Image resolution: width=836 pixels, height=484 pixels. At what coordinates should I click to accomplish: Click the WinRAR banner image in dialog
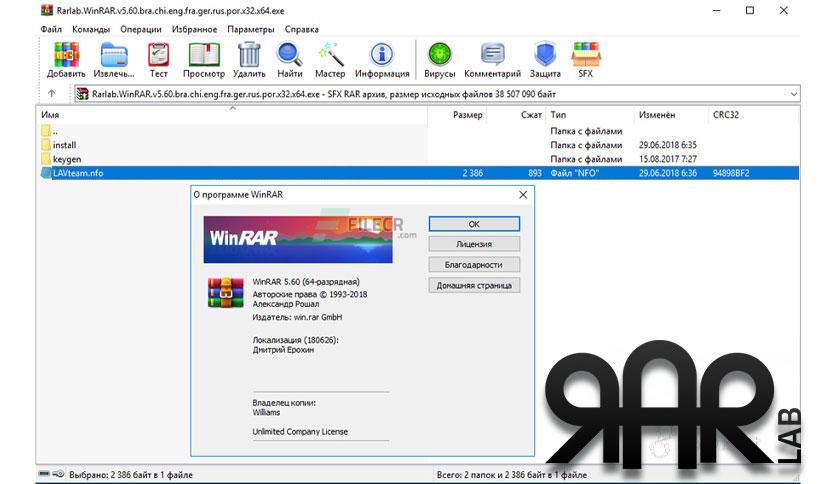tap(298, 239)
